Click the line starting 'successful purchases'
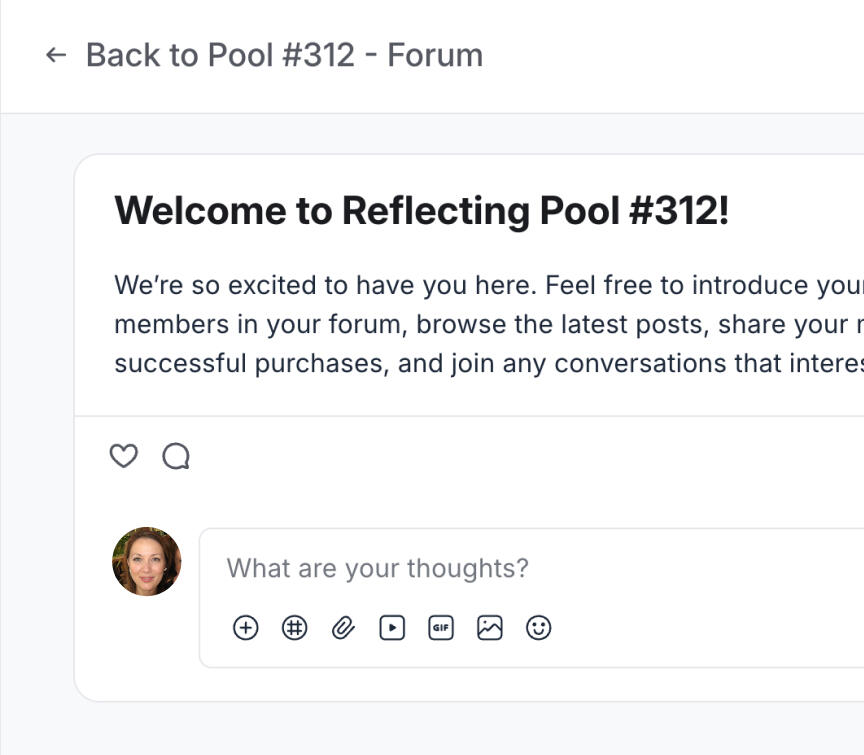864x755 pixels. click(489, 364)
